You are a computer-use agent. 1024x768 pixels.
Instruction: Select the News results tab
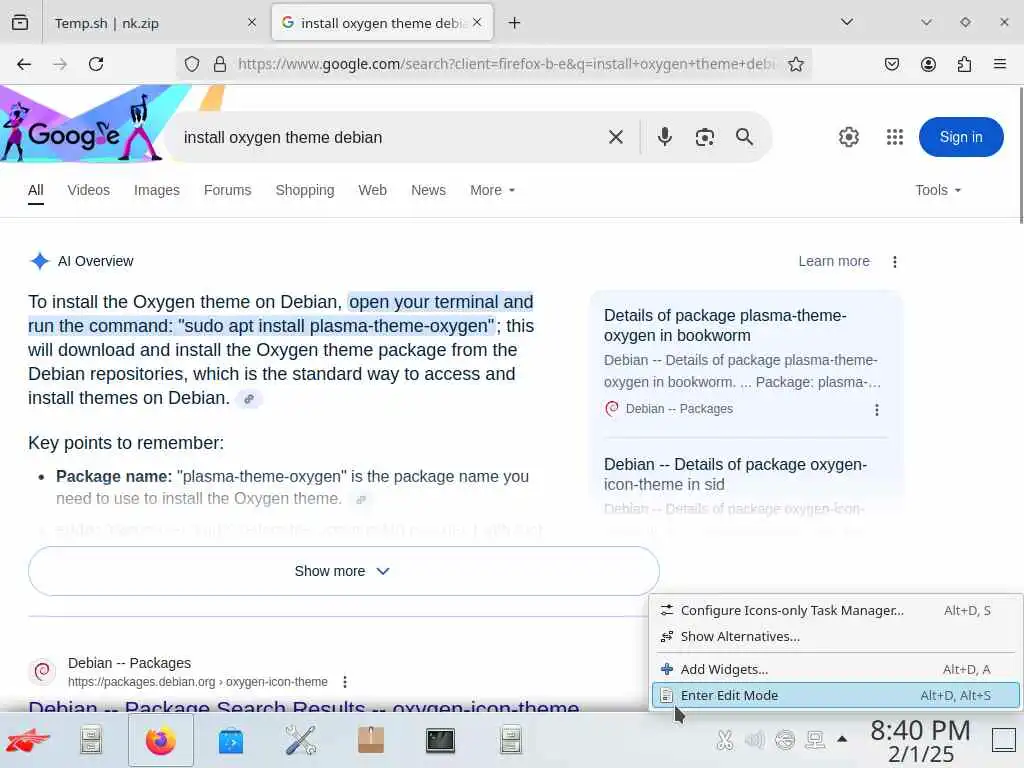tap(428, 190)
